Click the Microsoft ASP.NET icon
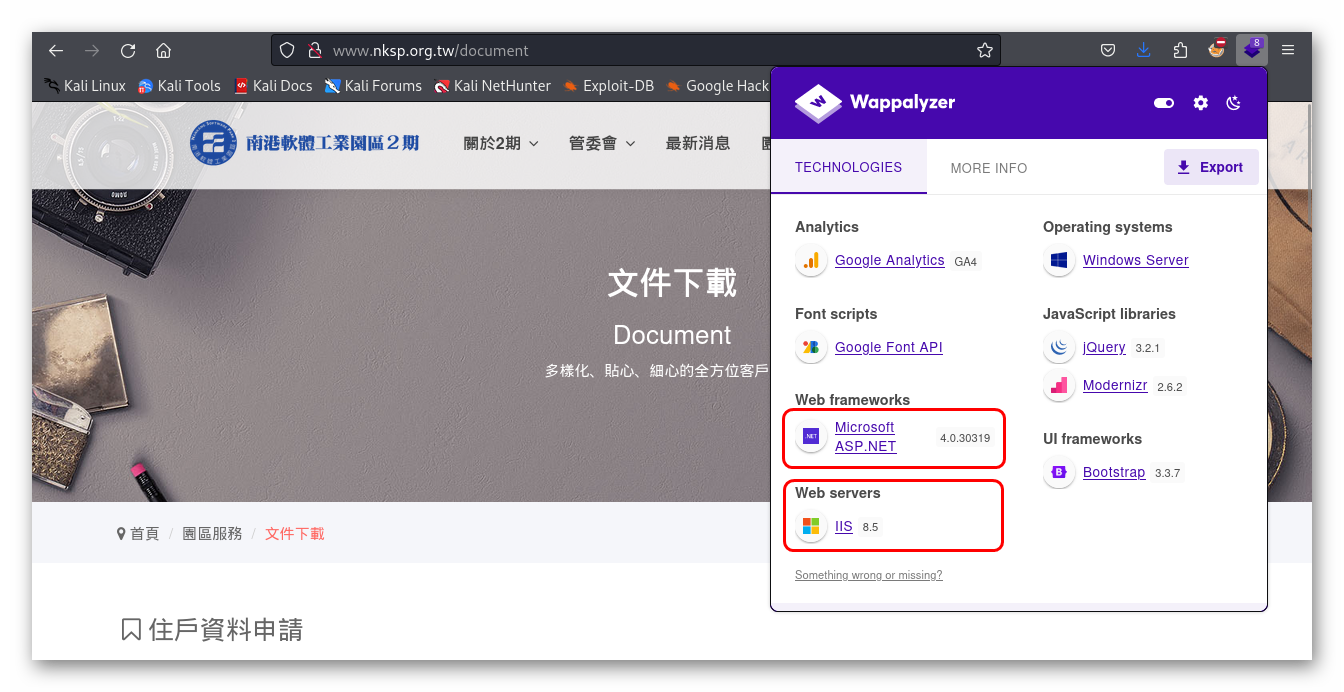 point(811,437)
